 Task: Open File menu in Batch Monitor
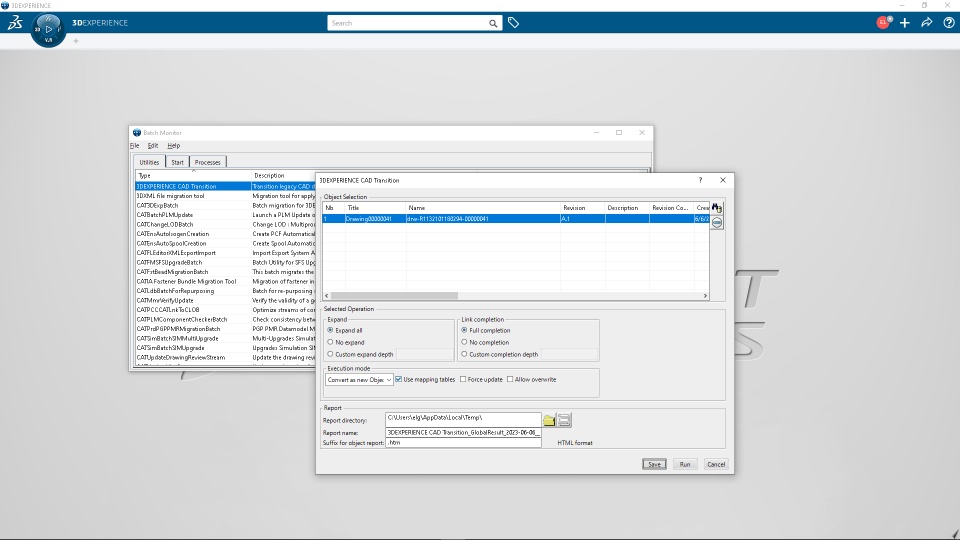(134, 146)
